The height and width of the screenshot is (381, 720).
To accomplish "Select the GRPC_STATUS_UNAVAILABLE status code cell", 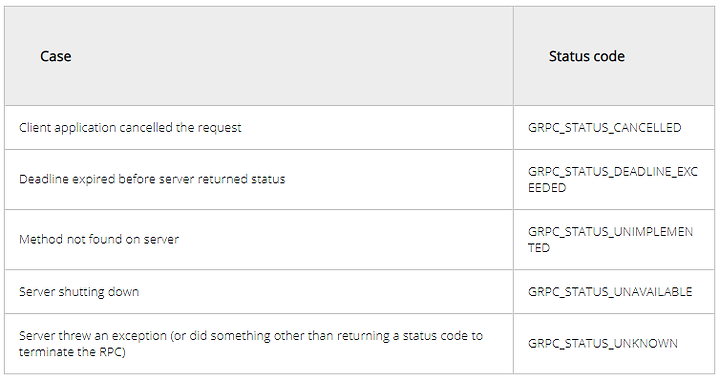I will tap(614, 292).
